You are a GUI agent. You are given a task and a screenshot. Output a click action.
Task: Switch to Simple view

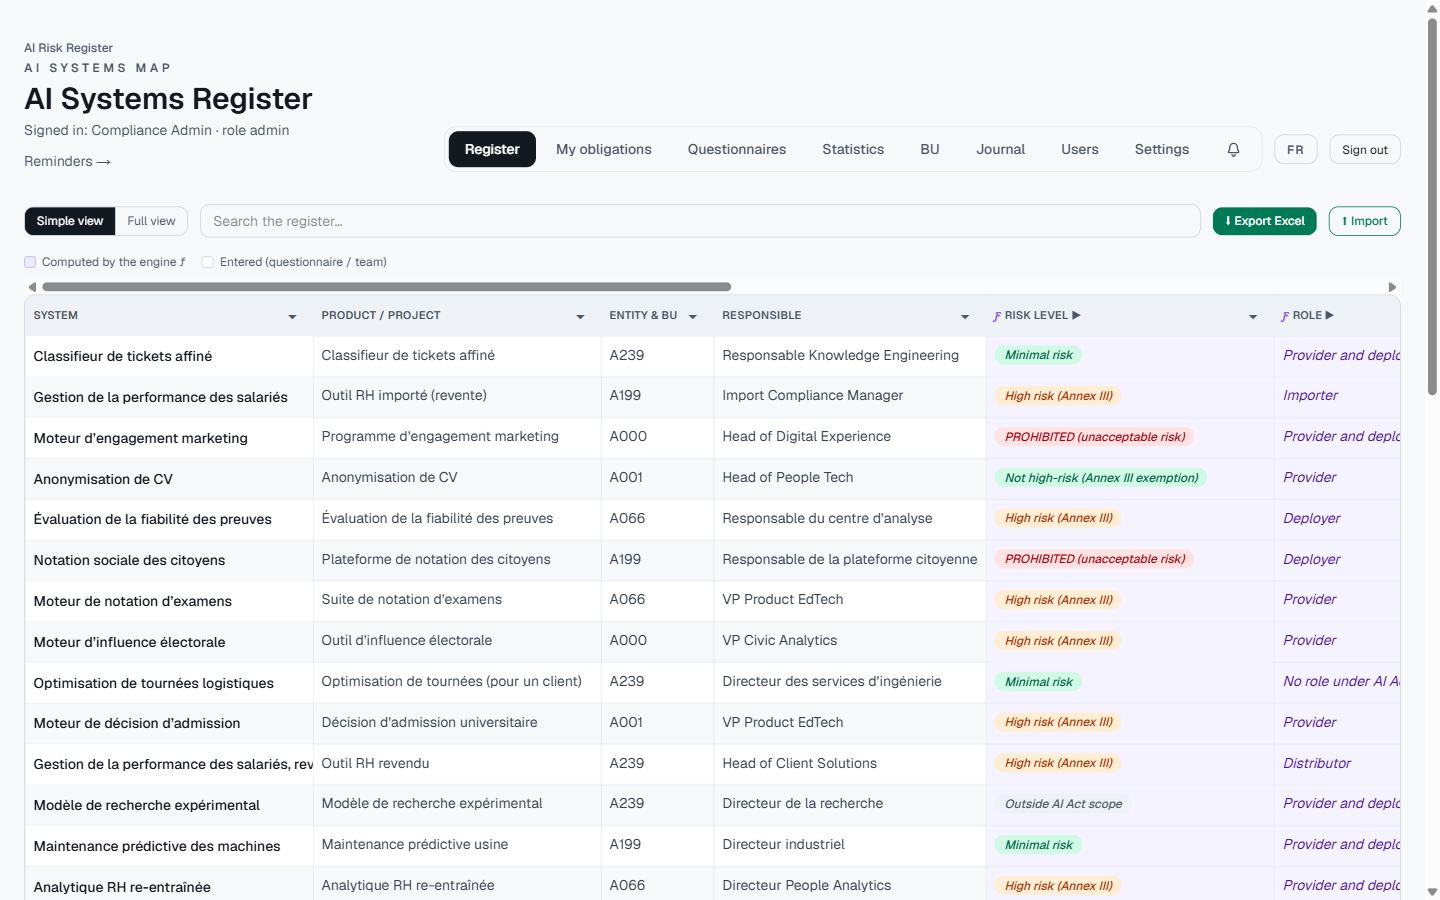pos(70,221)
